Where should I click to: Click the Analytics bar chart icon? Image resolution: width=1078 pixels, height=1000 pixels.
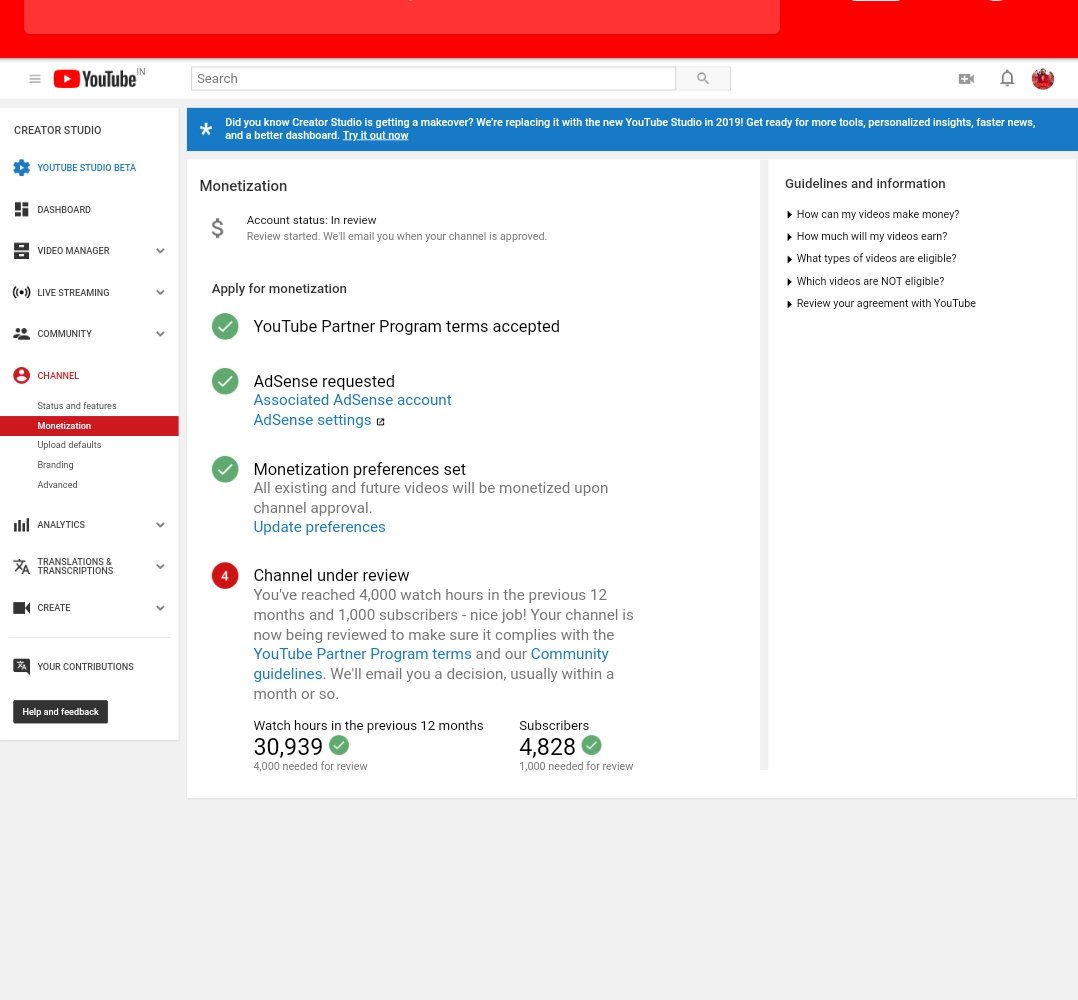click(21, 525)
